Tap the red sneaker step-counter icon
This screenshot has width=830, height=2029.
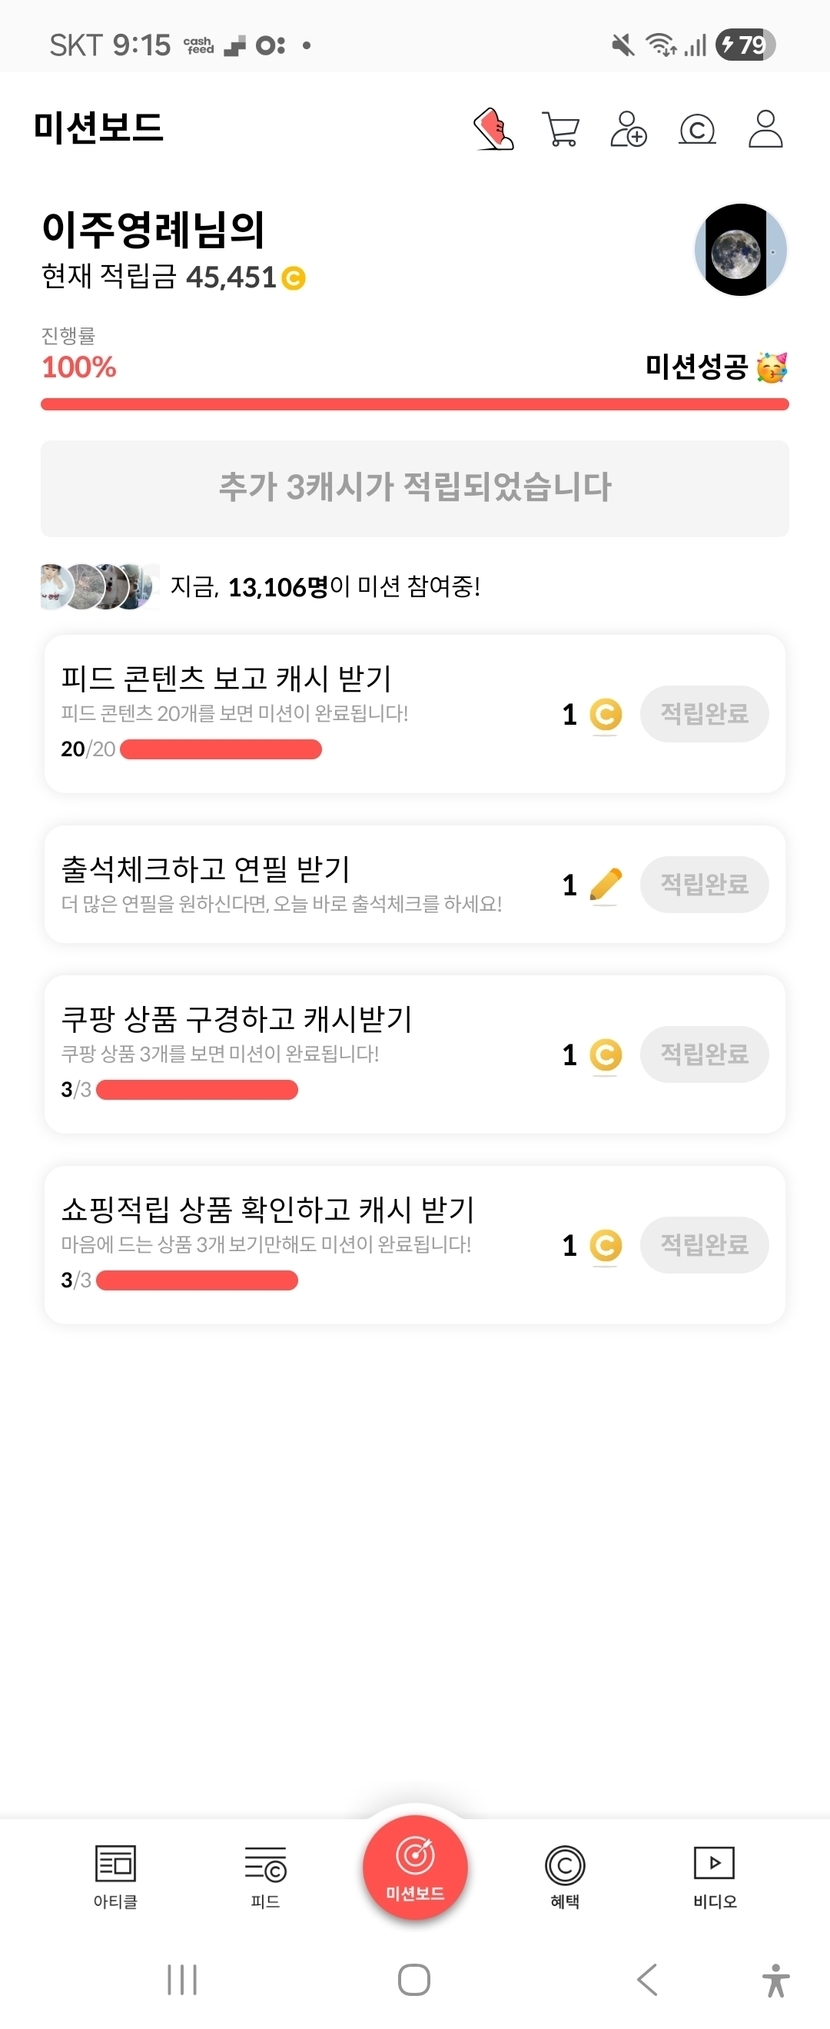point(493,129)
